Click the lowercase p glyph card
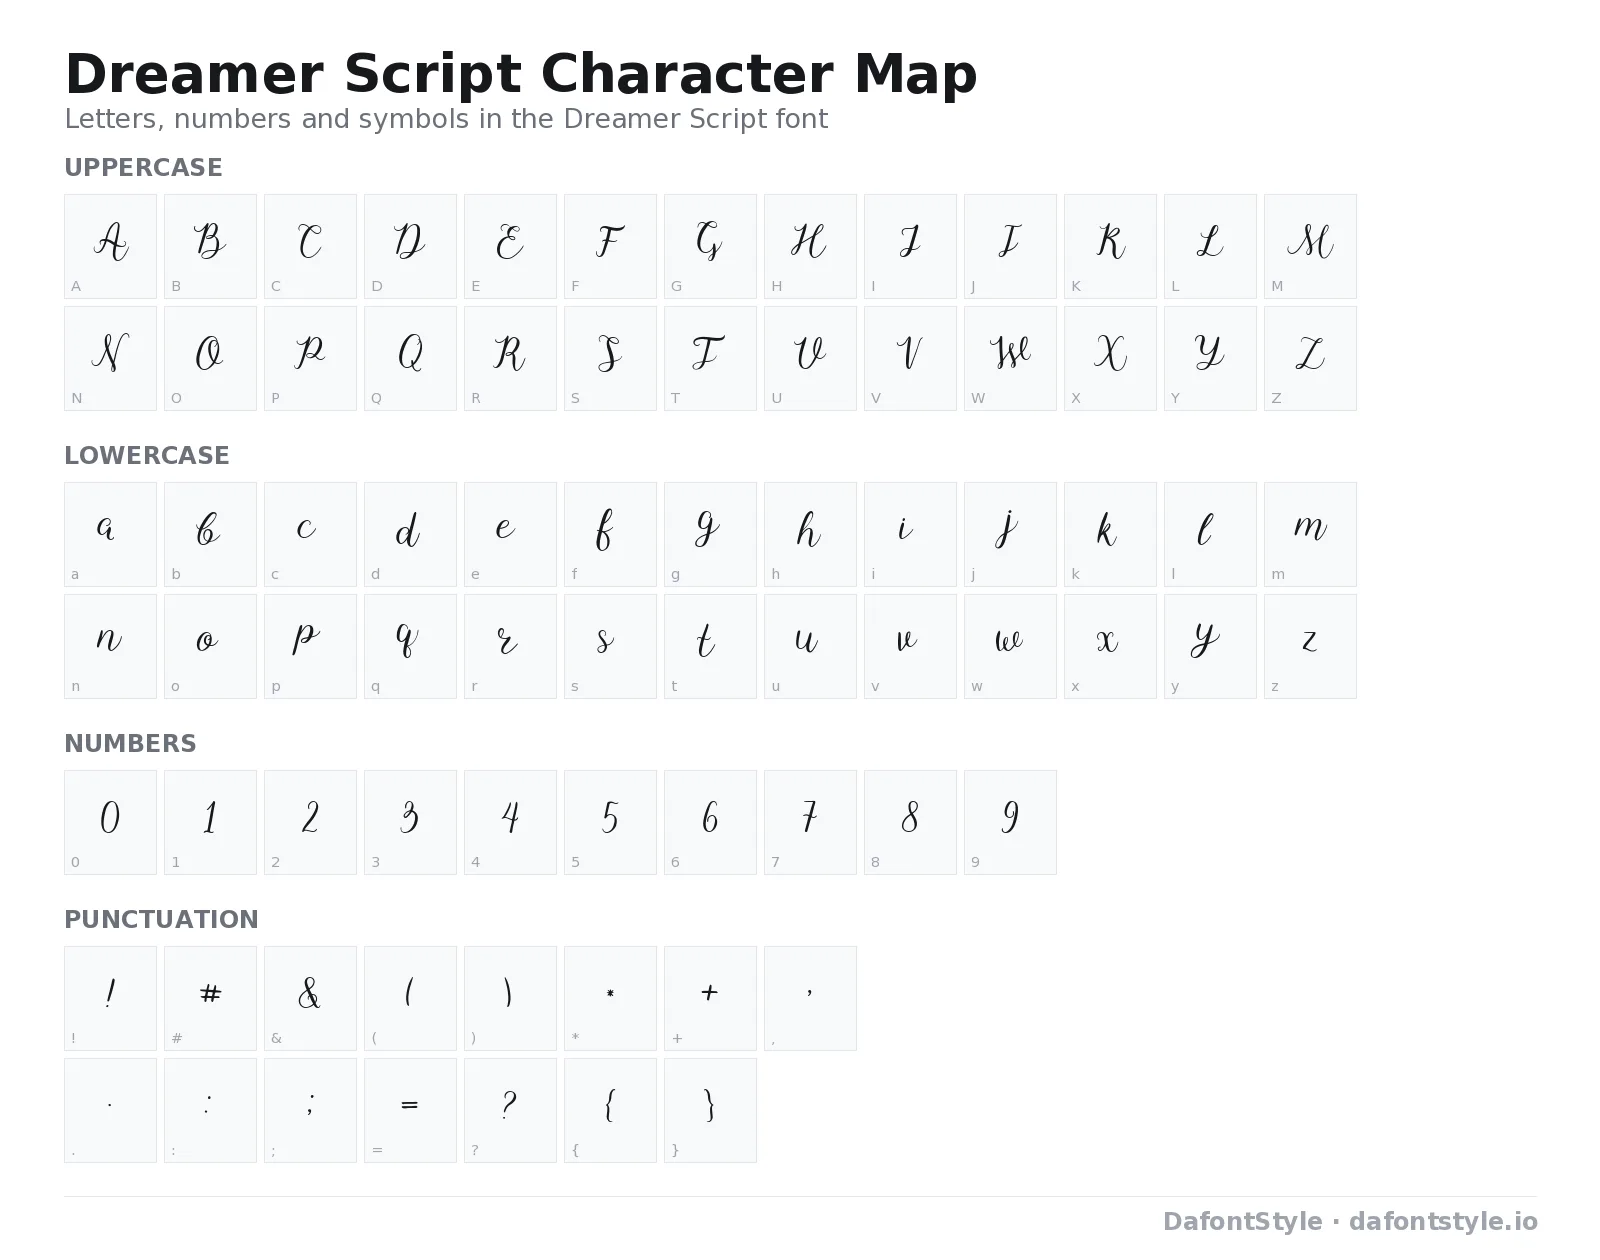 pos(310,646)
